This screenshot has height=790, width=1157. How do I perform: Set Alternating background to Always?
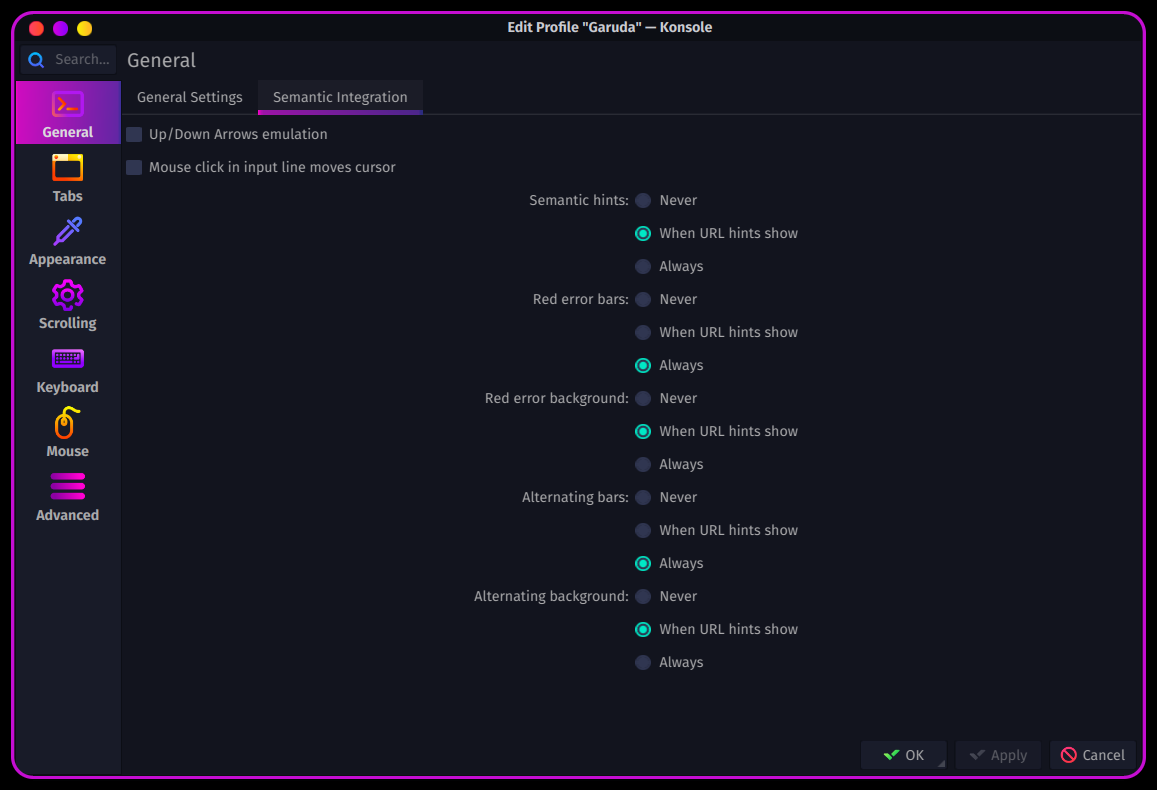[x=643, y=662]
